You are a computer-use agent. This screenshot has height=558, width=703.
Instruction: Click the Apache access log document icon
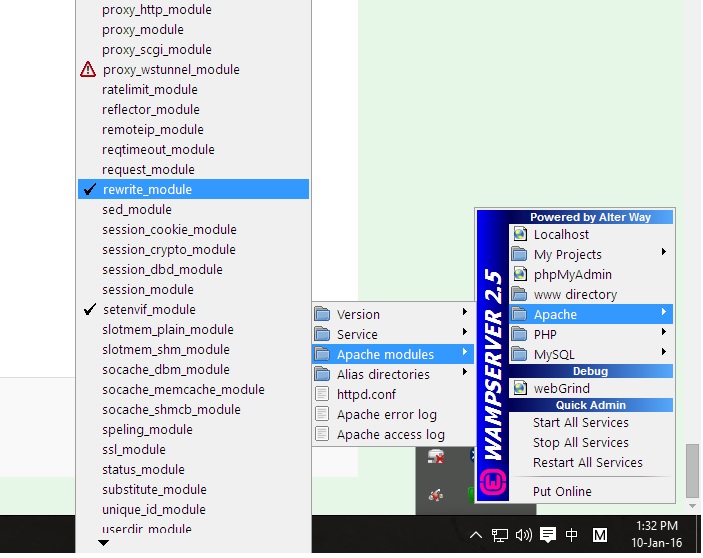322,434
